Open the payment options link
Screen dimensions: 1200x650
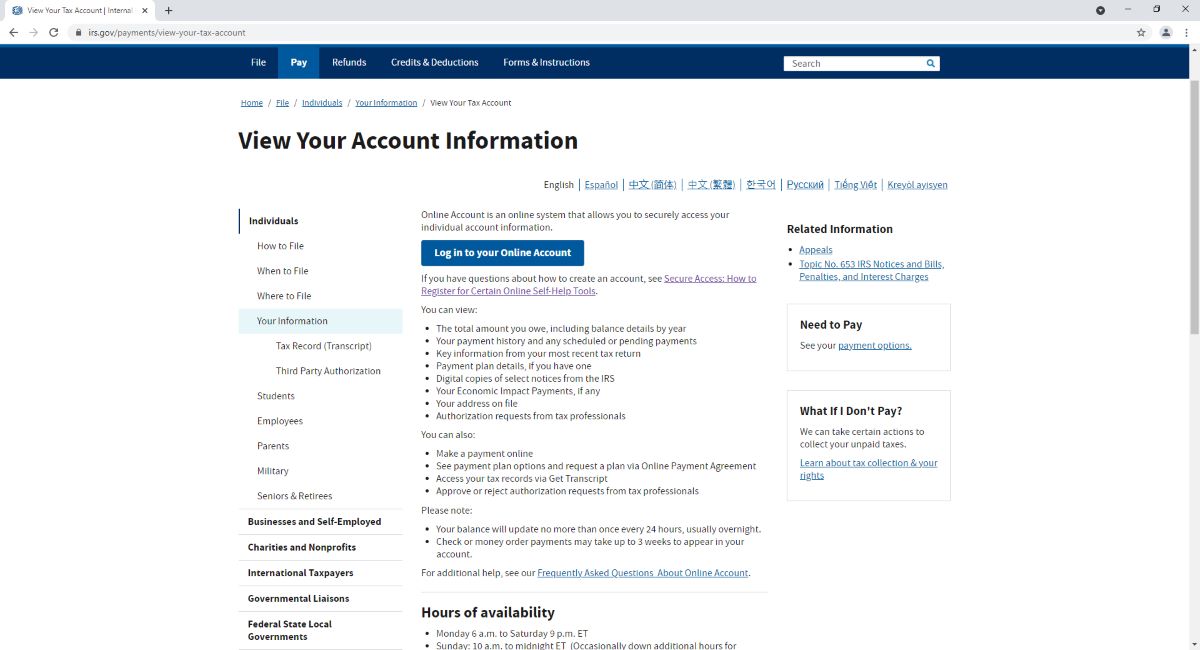(x=874, y=346)
